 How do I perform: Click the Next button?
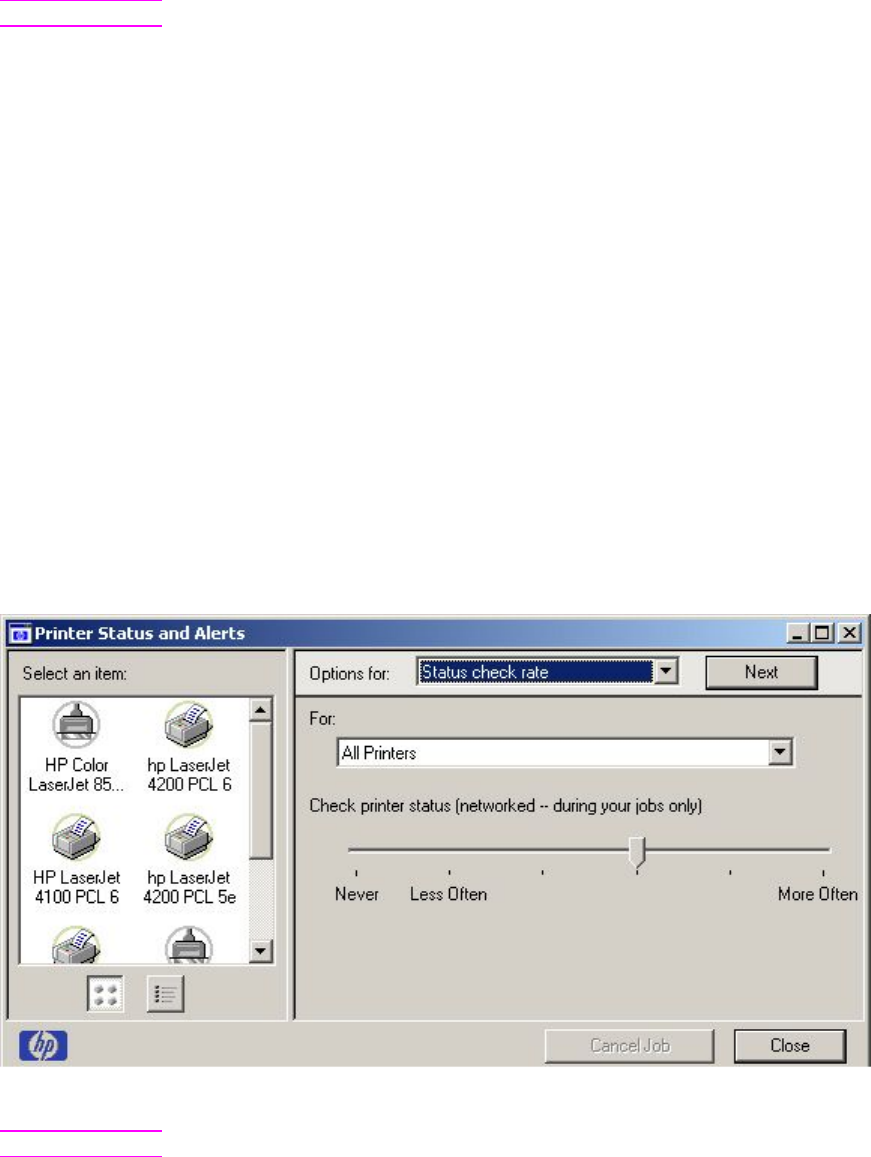tap(761, 672)
